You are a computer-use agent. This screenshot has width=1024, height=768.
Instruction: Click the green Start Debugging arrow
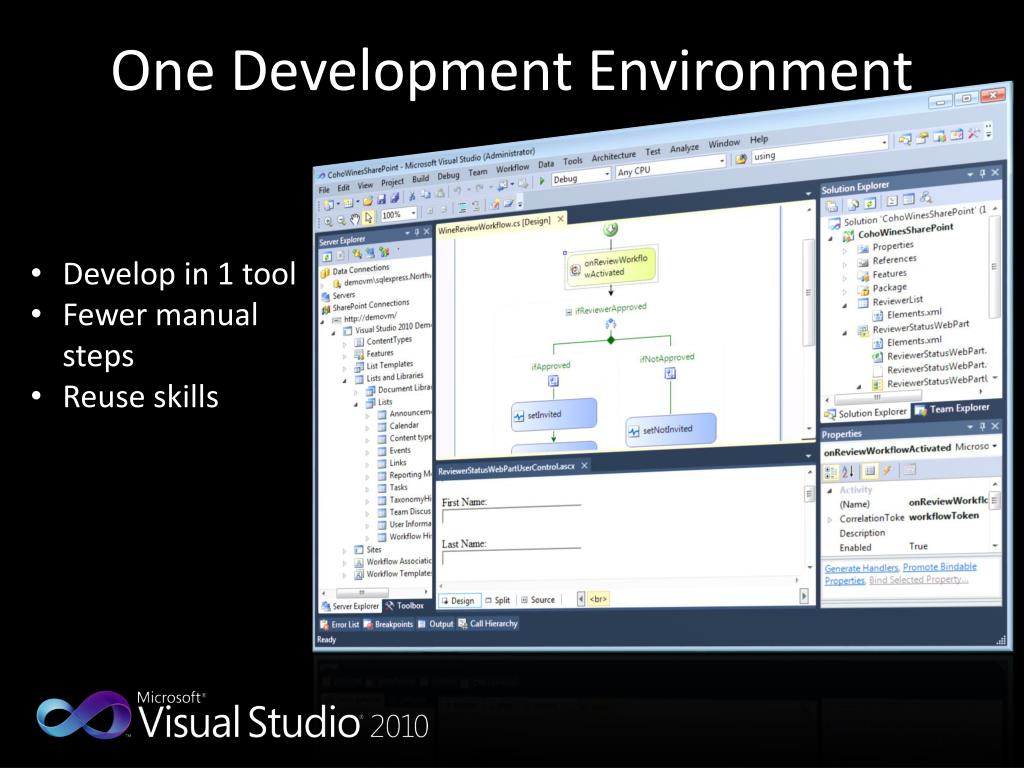pyautogui.click(x=541, y=181)
